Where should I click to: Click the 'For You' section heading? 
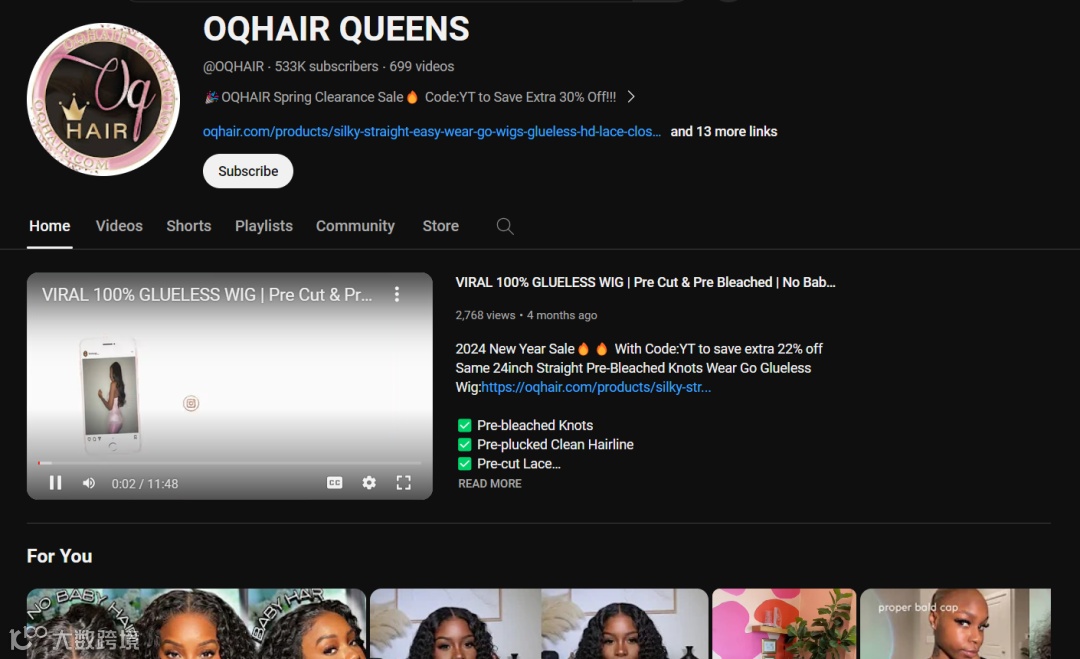(59, 556)
